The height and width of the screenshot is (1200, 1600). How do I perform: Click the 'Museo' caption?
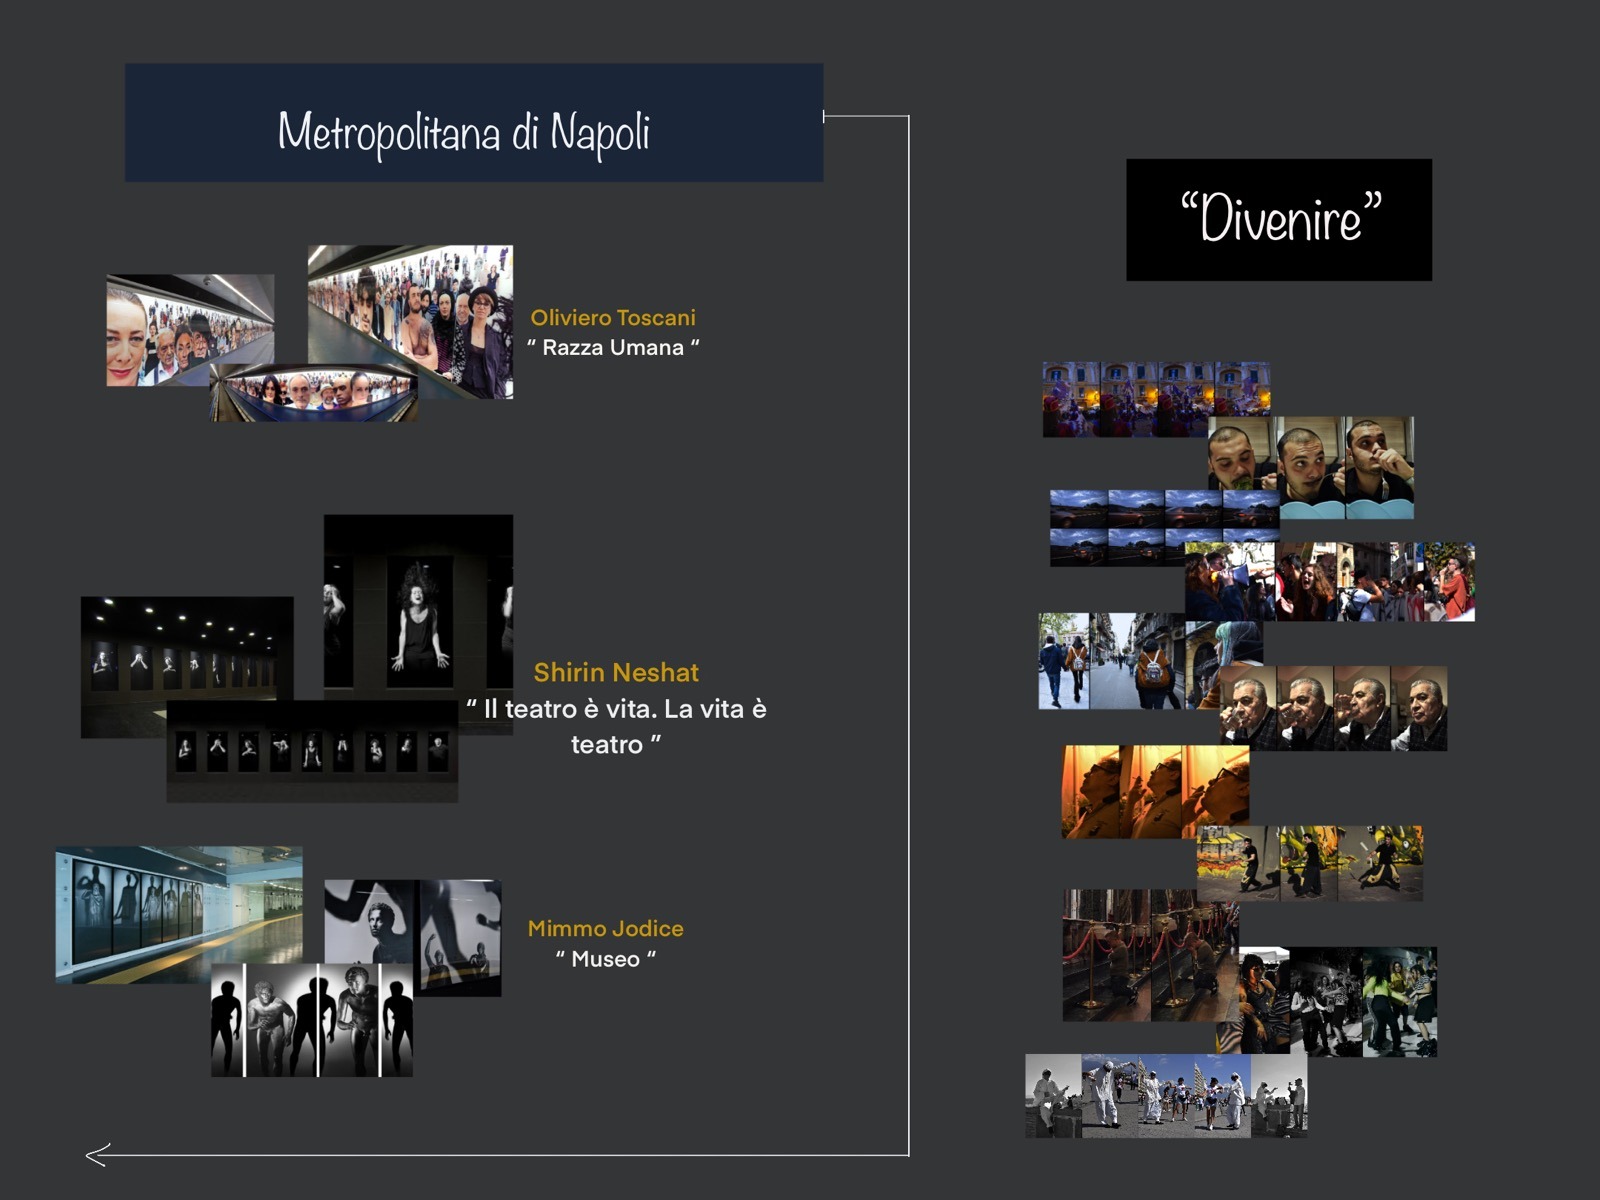[606, 959]
